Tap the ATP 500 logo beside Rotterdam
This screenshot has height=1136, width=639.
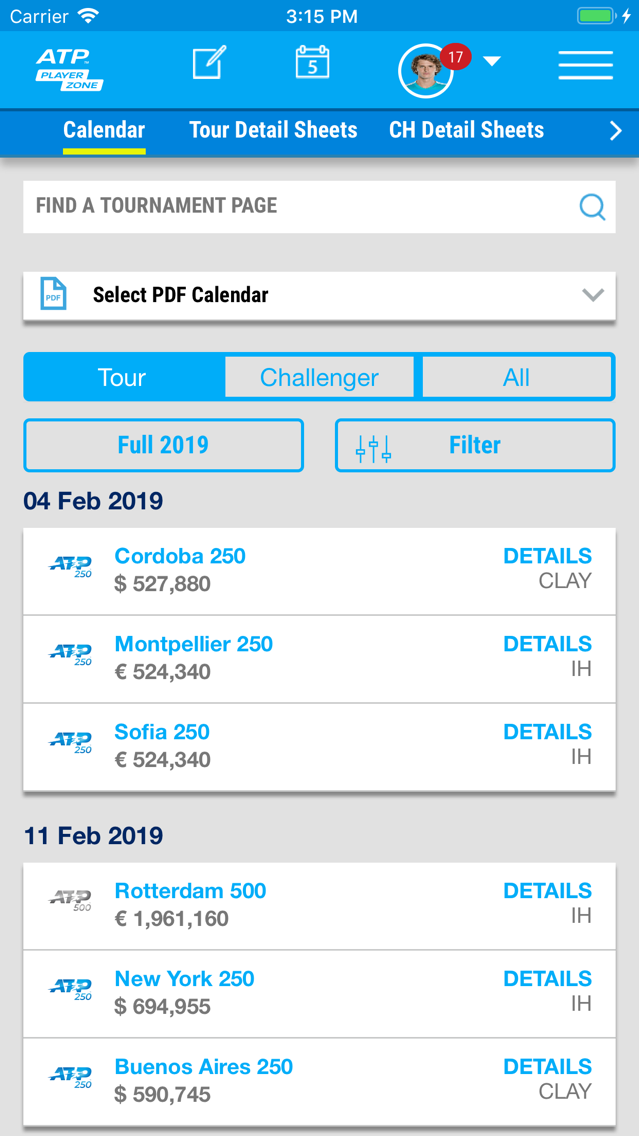tap(70, 901)
